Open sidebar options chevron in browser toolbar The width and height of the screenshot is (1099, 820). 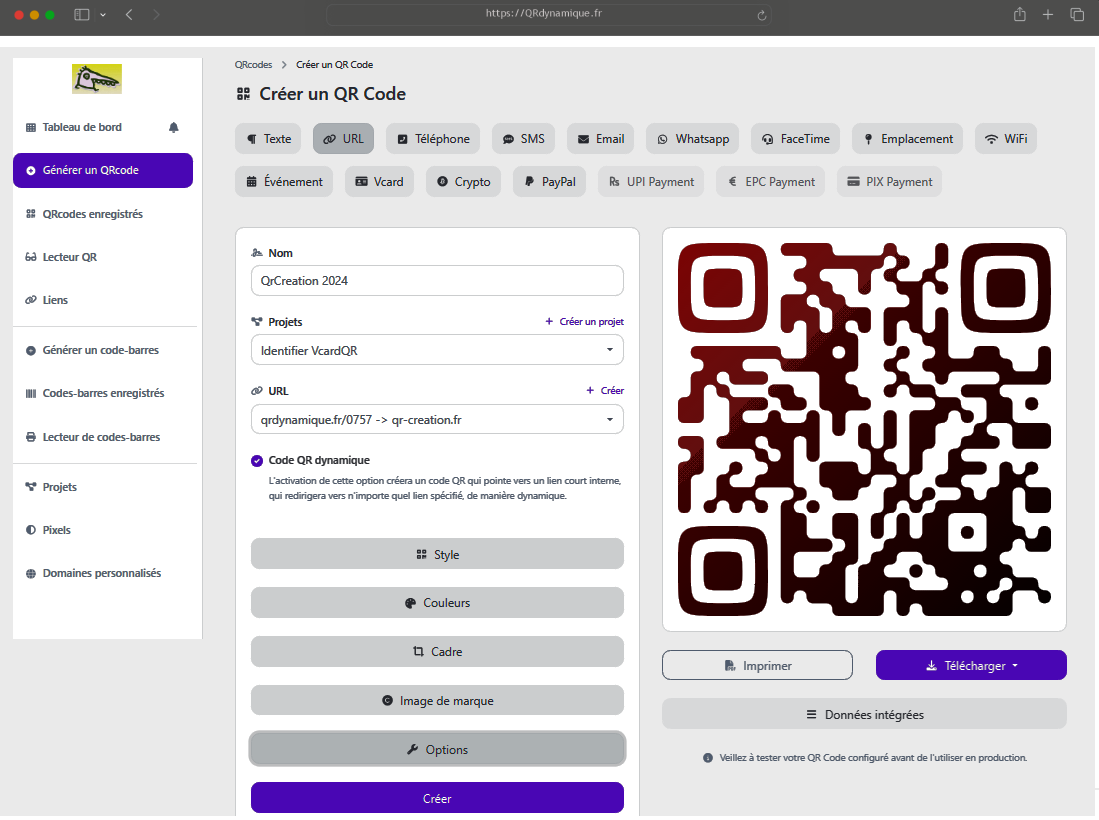tap(103, 15)
